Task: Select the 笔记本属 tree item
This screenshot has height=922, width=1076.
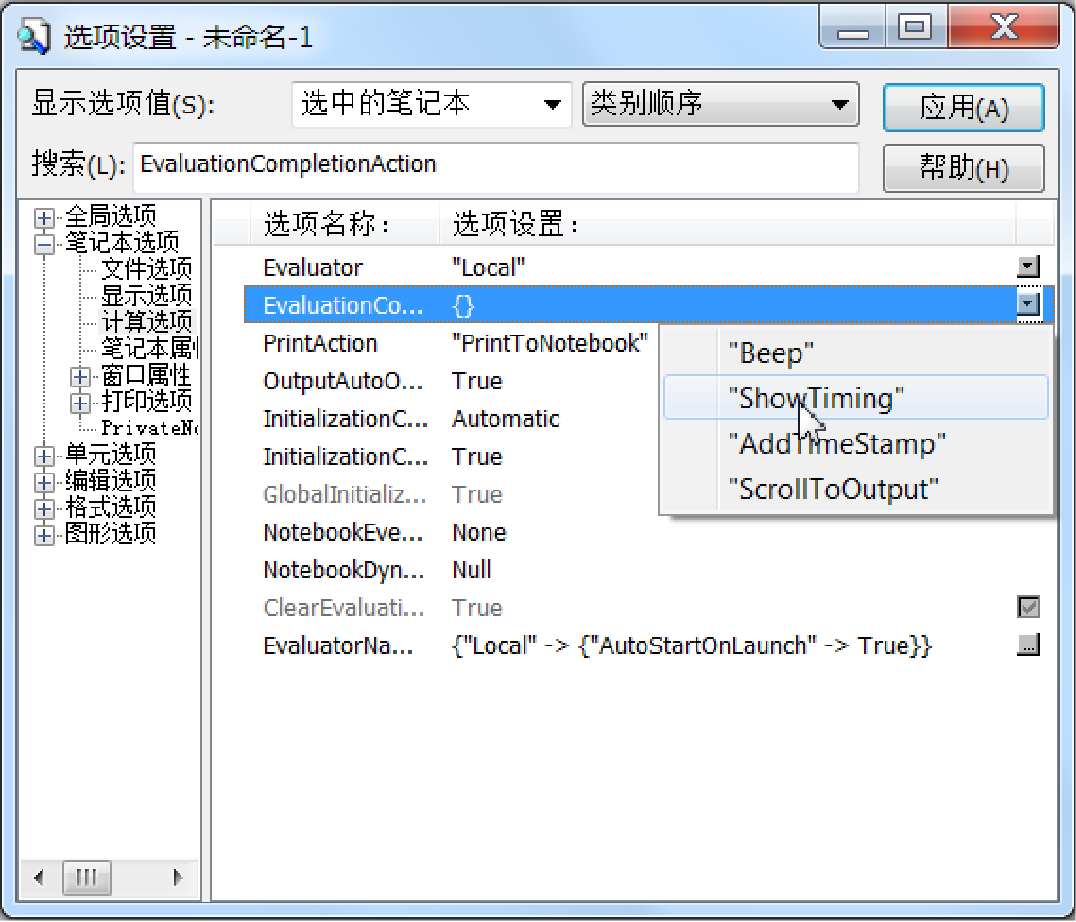Action: [x=149, y=348]
